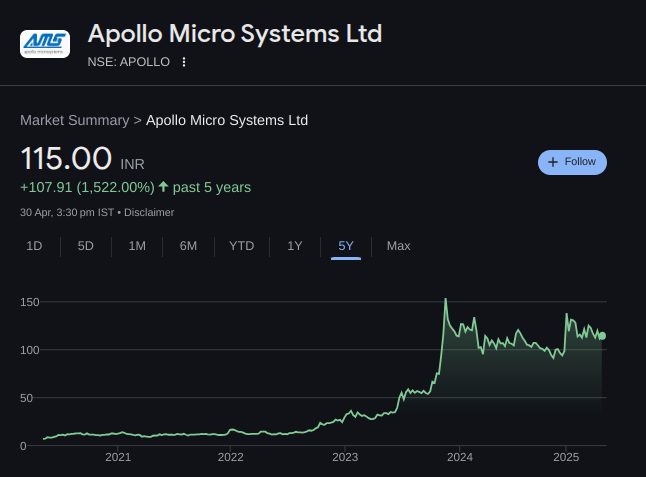Click the Apollo Micro Systems Ltd title

click(235, 33)
